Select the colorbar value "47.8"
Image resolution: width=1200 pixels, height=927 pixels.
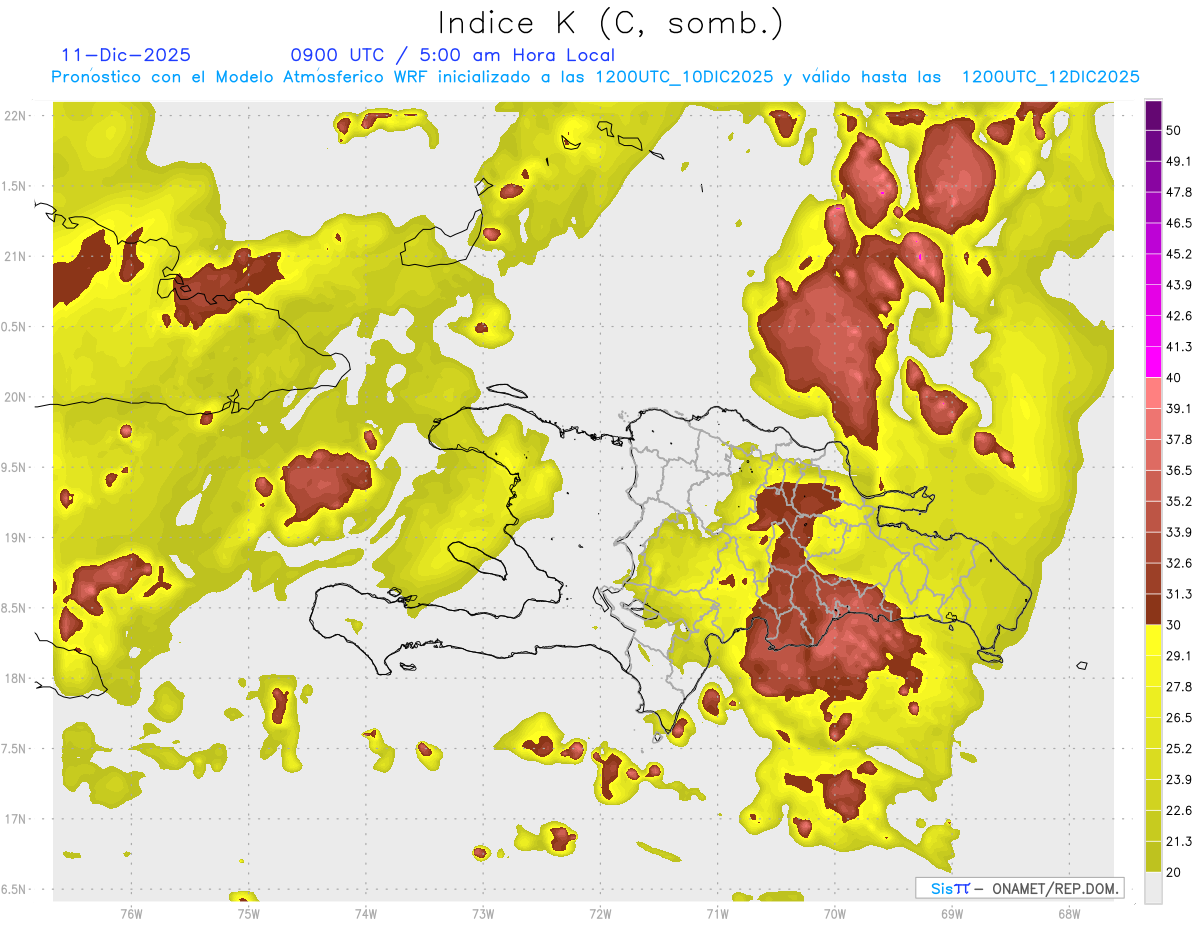1179,192
